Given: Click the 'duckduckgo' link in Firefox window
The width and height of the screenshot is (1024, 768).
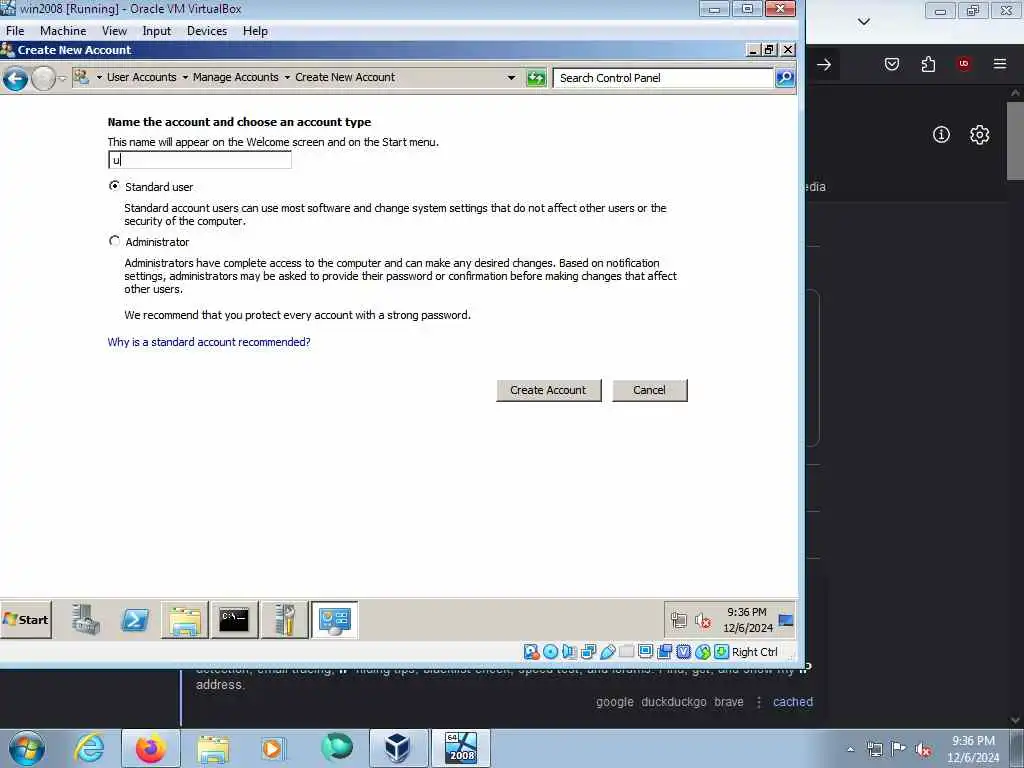Looking at the screenshot, I should [x=673, y=701].
